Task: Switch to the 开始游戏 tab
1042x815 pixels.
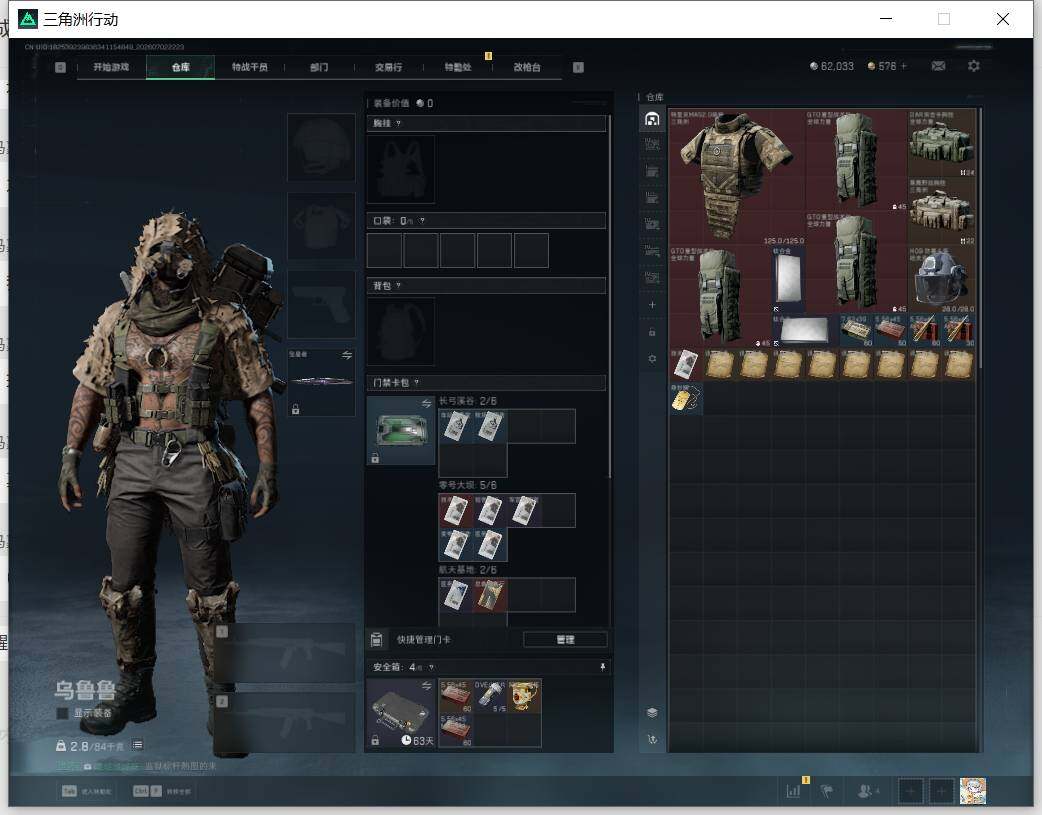Action: [x=111, y=67]
